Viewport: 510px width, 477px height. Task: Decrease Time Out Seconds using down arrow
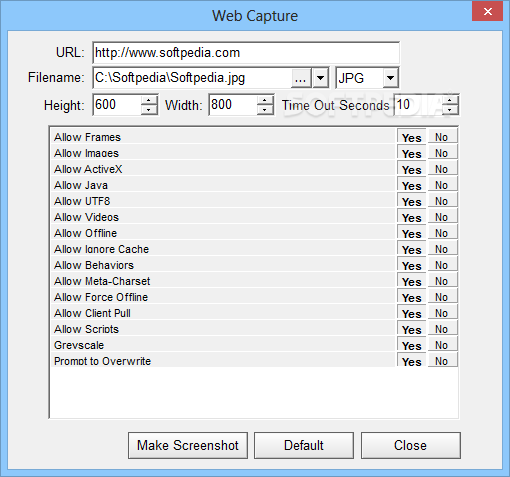(x=450, y=110)
